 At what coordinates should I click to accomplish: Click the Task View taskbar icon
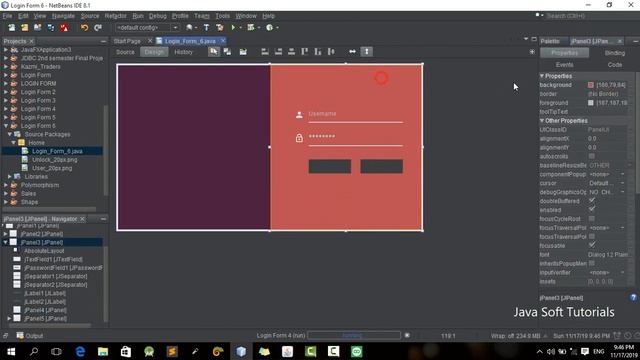point(56,351)
